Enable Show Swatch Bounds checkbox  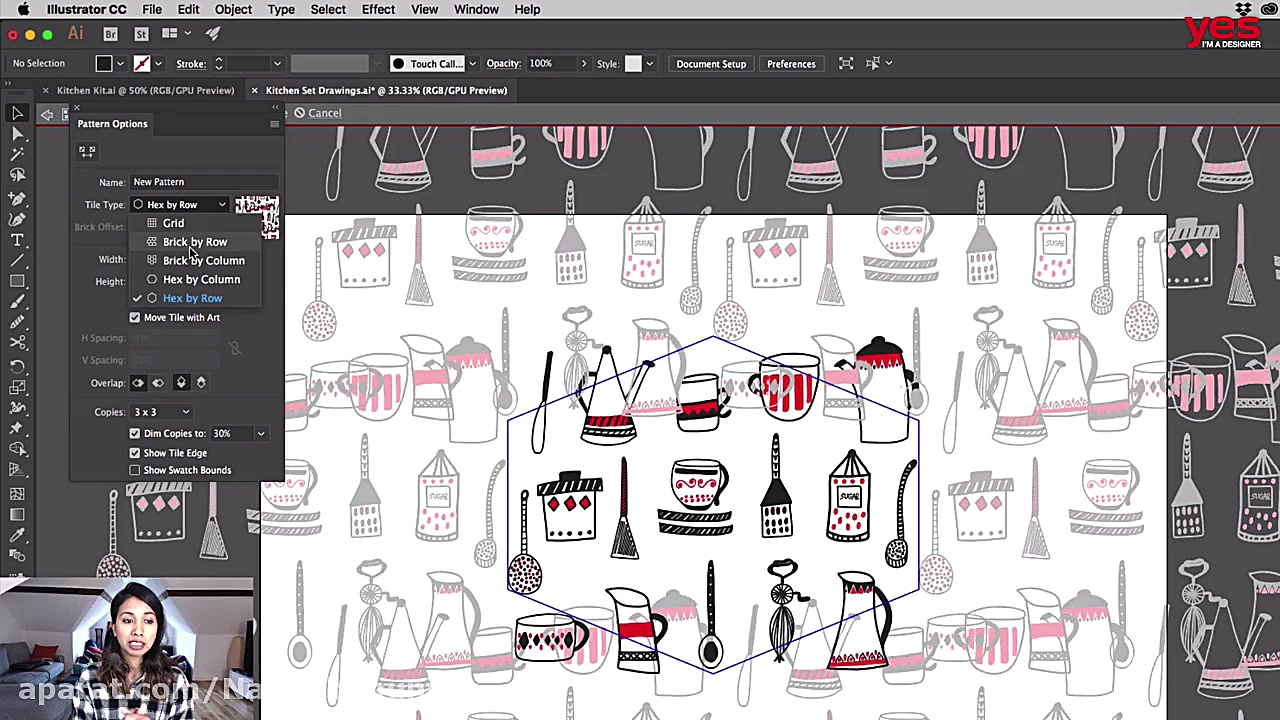click(135, 470)
